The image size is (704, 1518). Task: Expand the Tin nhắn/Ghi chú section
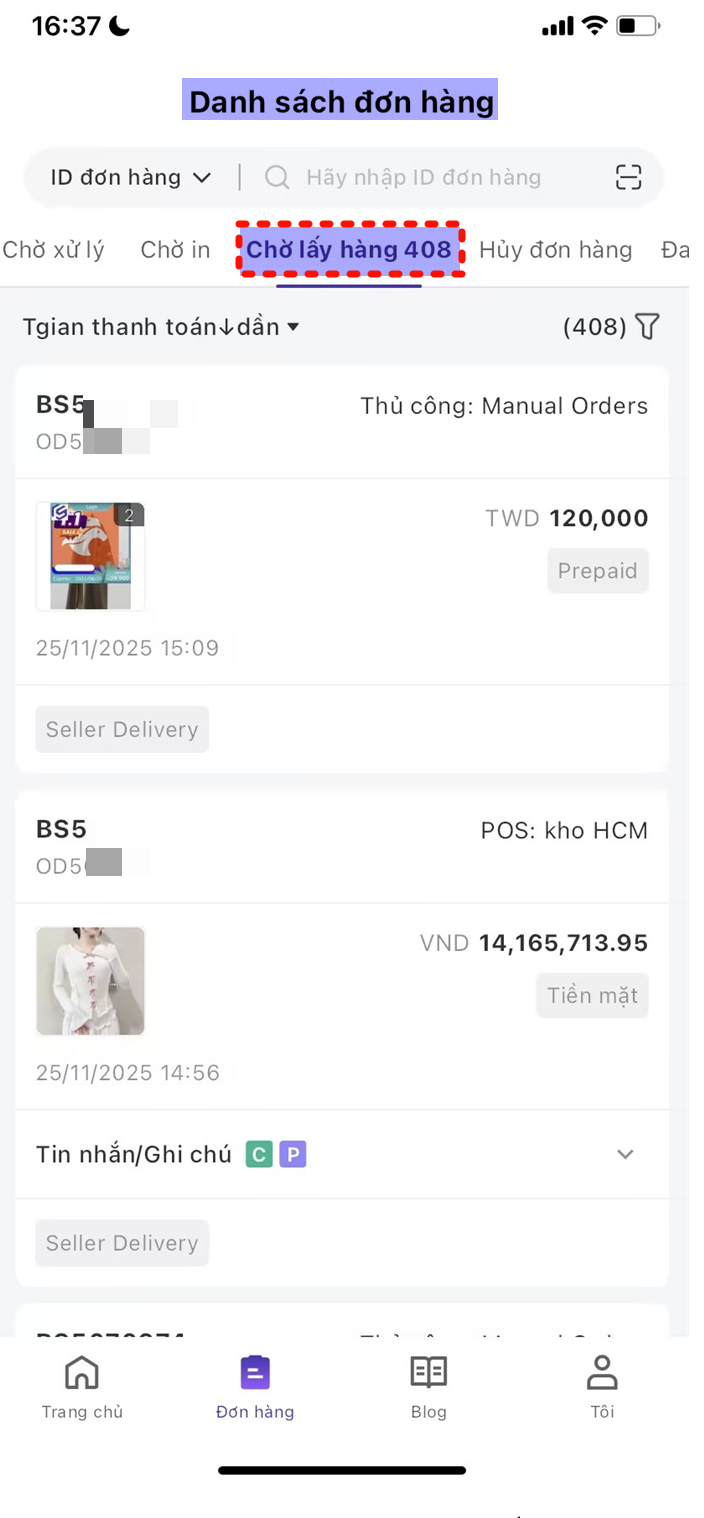pos(625,1154)
